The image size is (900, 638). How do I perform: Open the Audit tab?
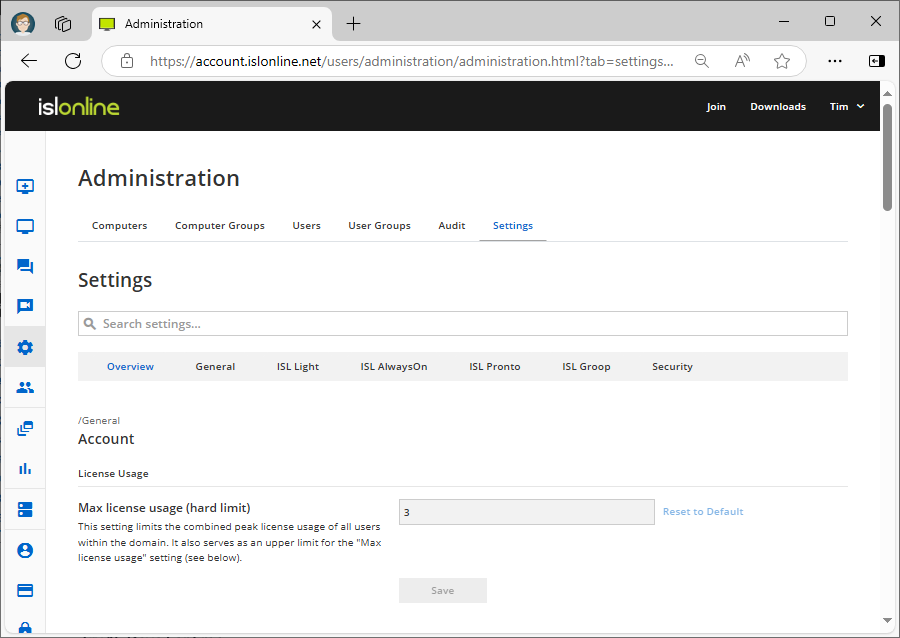451,225
